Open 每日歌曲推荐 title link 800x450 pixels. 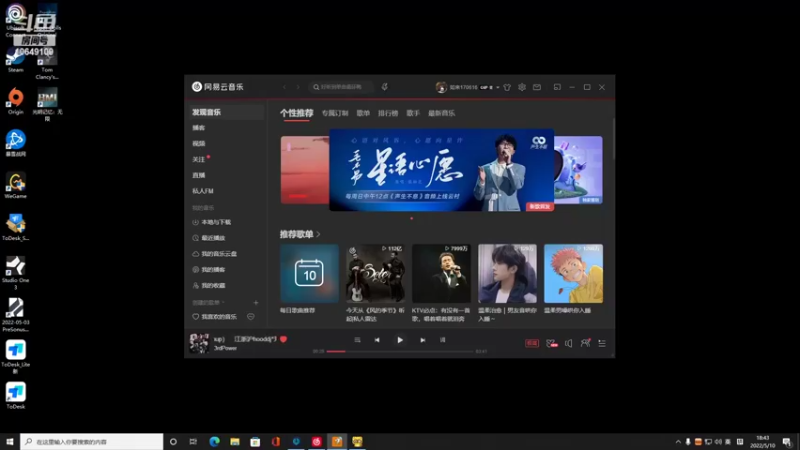(x=297, y=310)
